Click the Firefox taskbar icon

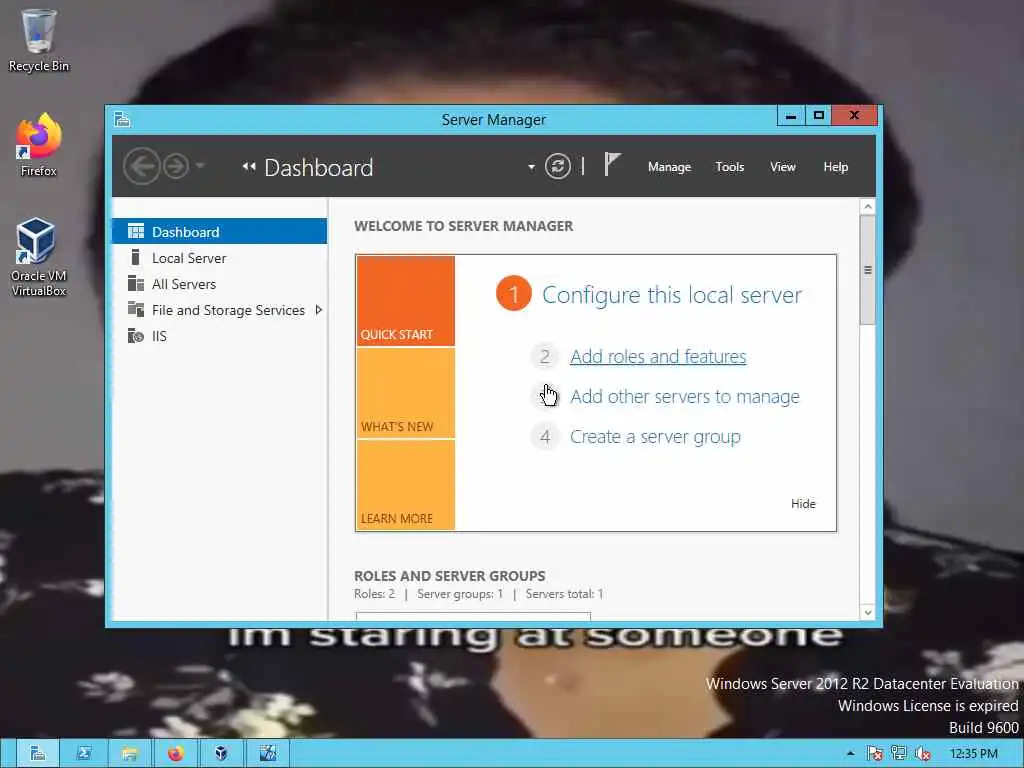(175, 754)
